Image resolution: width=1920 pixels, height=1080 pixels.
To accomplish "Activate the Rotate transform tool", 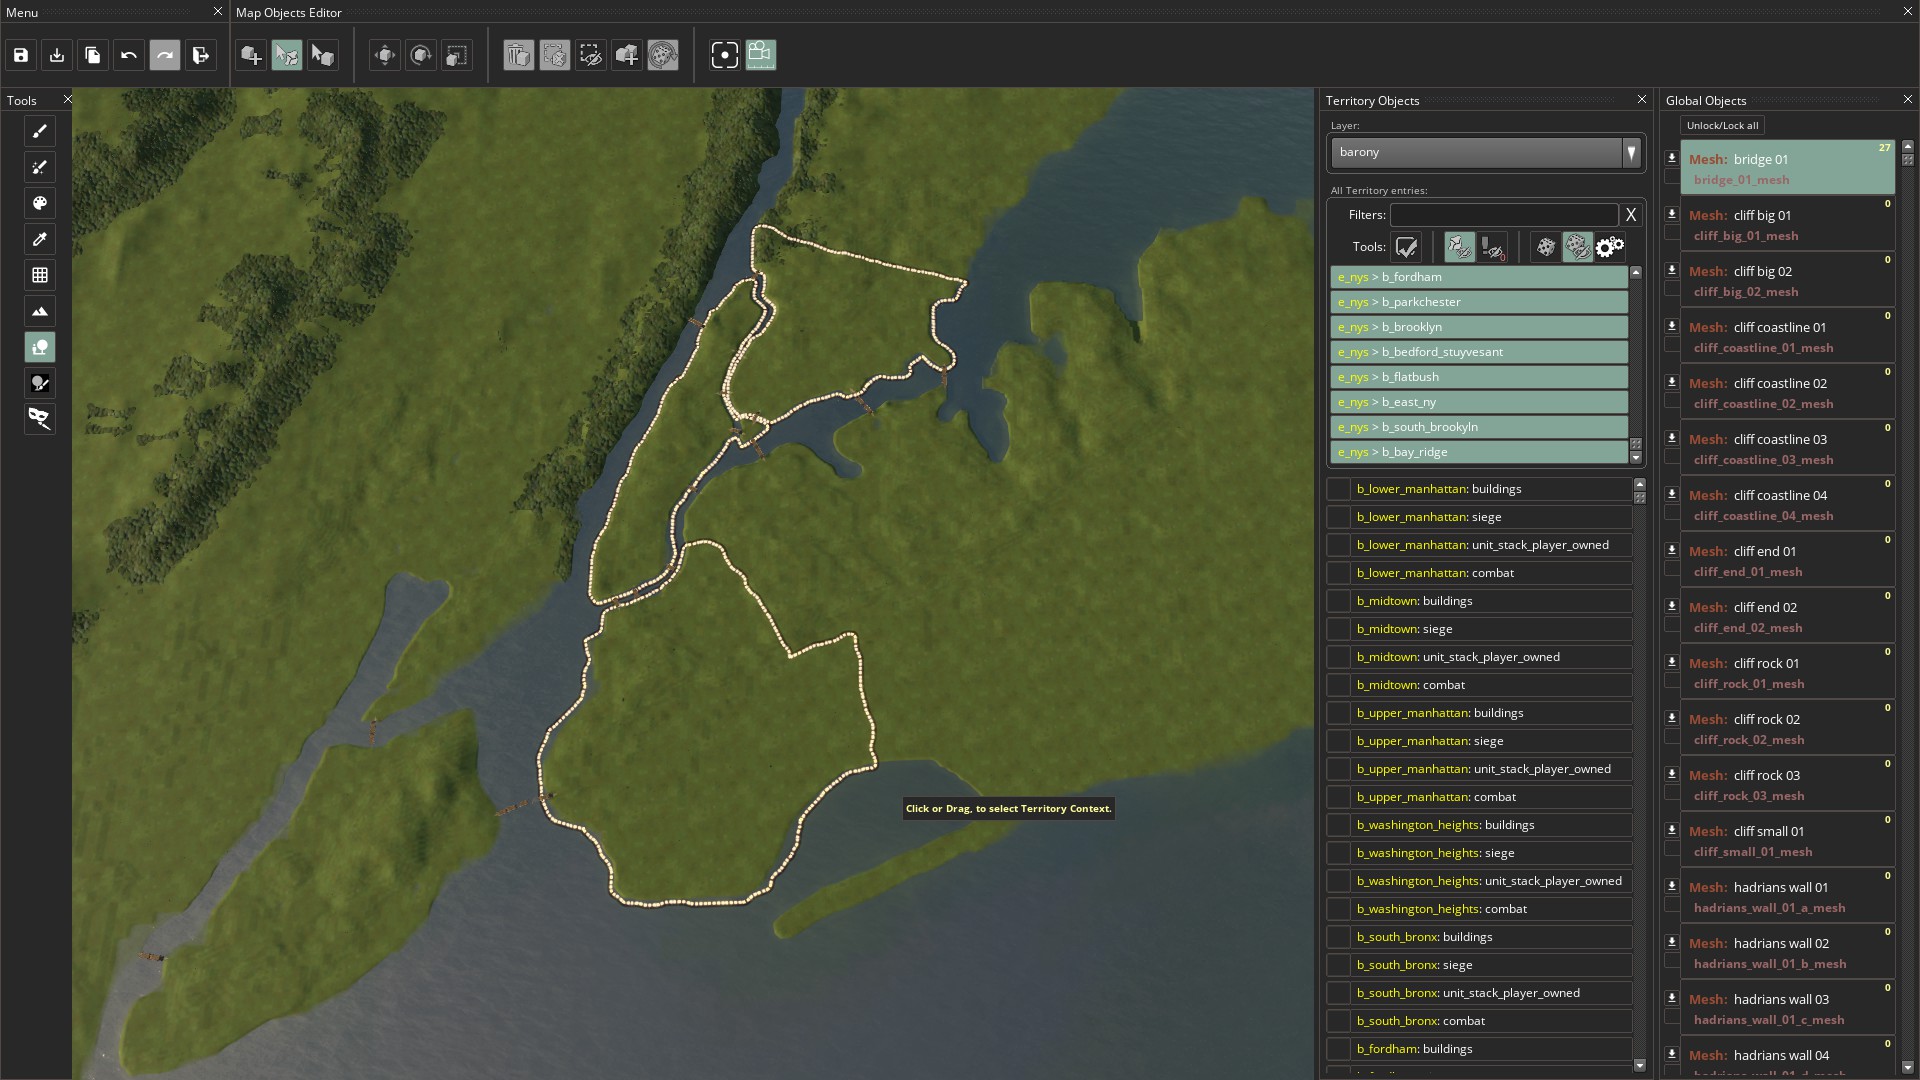I will pyautogui.click(x=420, y=55).
